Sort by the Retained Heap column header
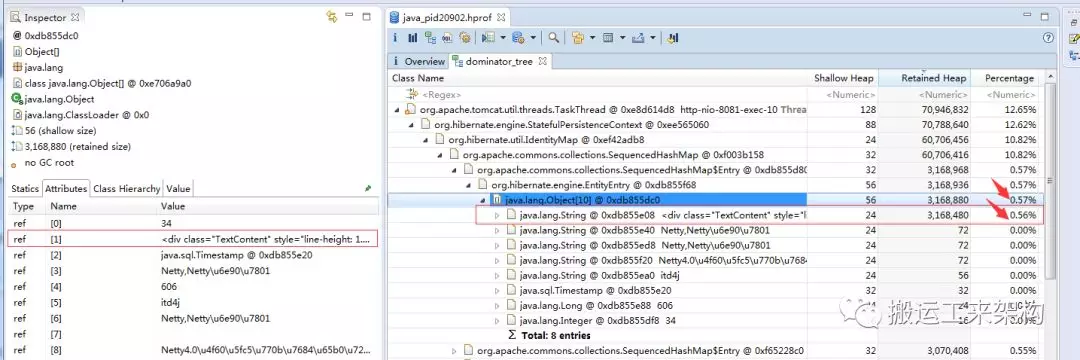1080x360 pixels. pyautogui.click(x=924, y=78)
